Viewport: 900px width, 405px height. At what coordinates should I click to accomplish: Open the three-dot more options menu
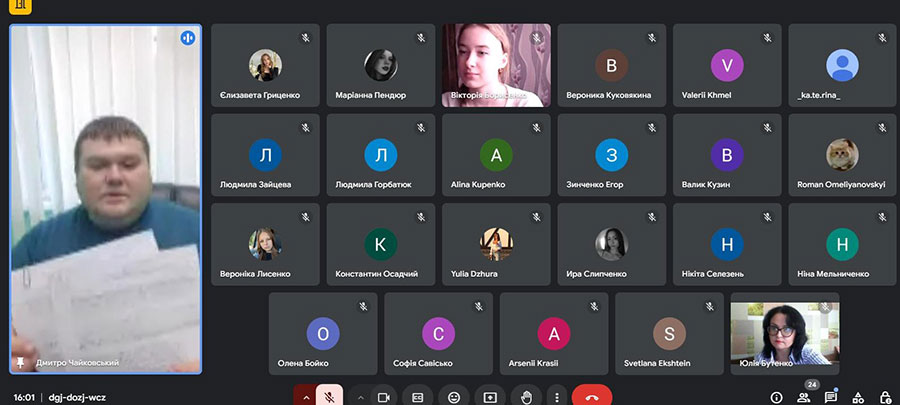[556, 396]
